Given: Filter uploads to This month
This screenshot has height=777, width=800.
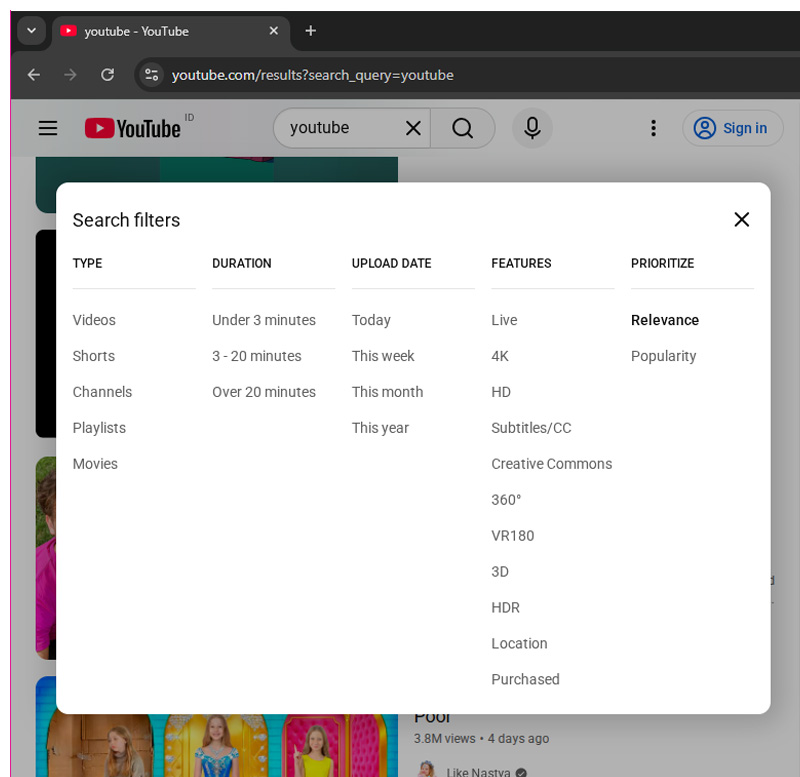Looking at the screenshot, I should click(387, 392).
